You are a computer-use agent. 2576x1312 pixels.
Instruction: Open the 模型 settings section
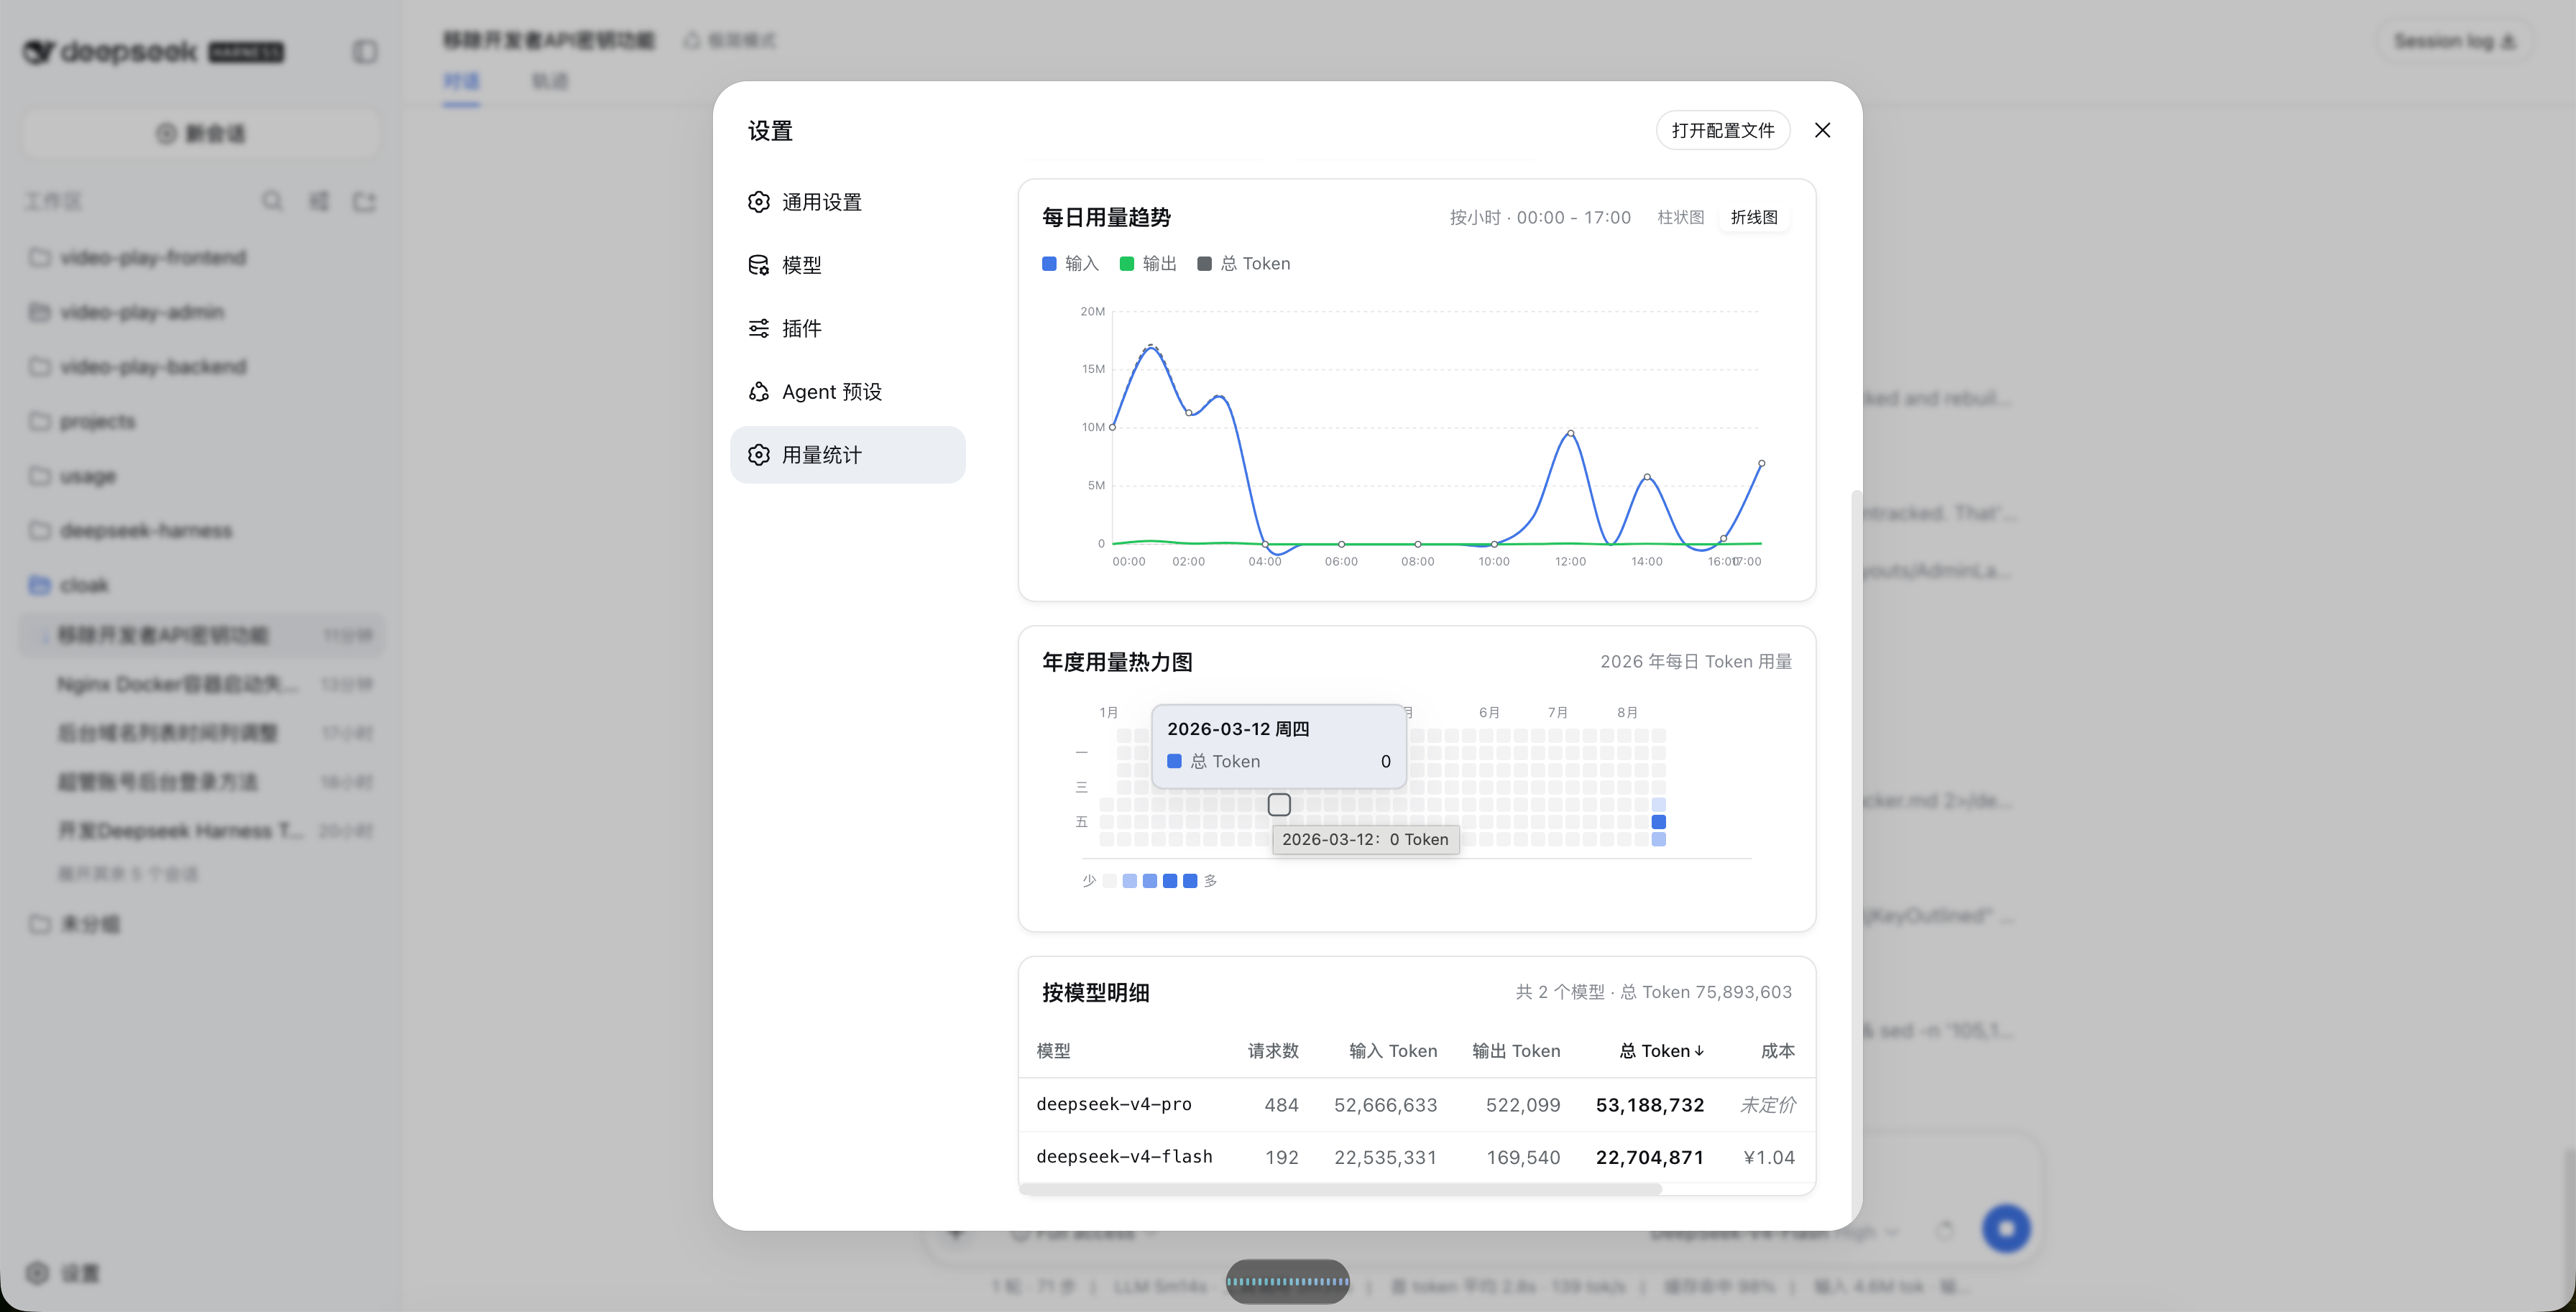(847, 265)
